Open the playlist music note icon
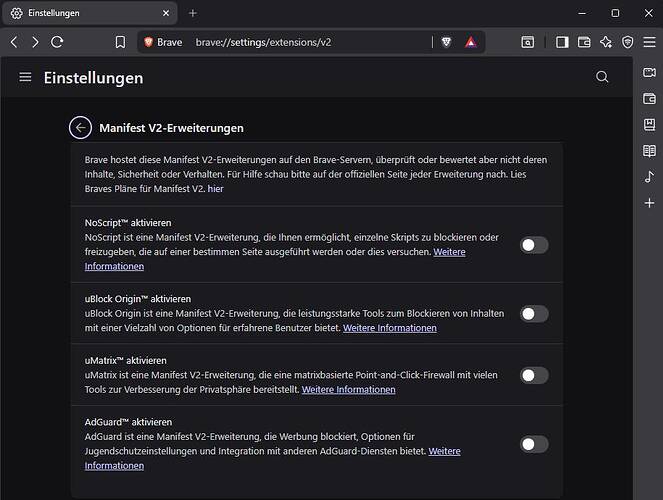Screen dimensions: 663x500 pyautogui.click(x=649, y=177)
